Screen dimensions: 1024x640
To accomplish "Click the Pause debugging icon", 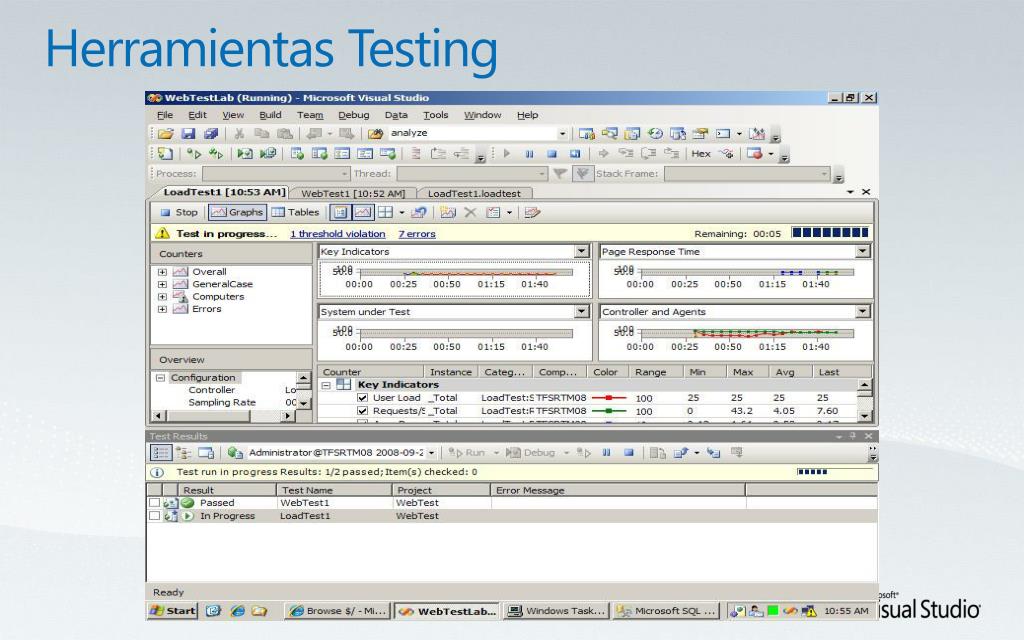I will click(x=530, y=154).
